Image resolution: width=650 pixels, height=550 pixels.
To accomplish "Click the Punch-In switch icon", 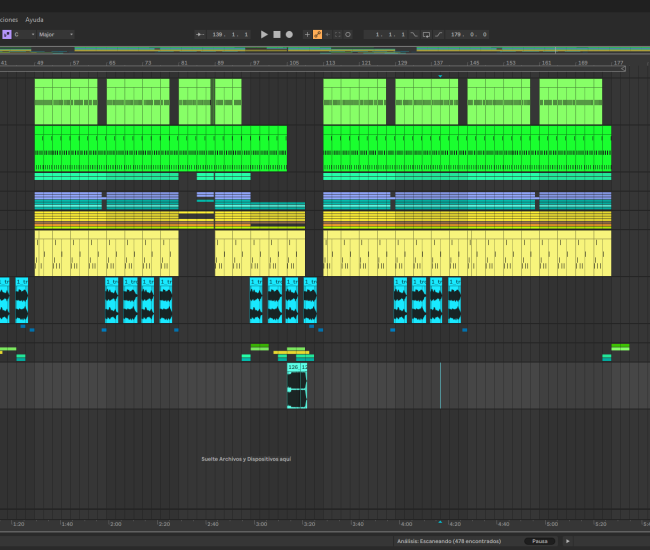I will click(413, 34).
